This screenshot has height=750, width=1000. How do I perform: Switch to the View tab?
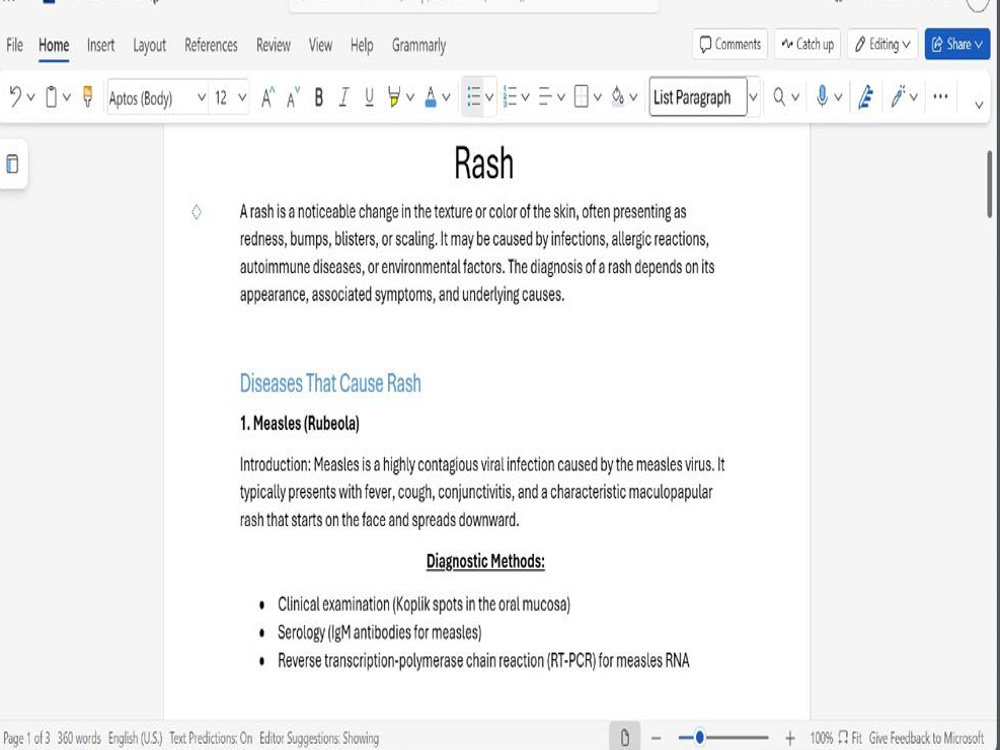320,45
